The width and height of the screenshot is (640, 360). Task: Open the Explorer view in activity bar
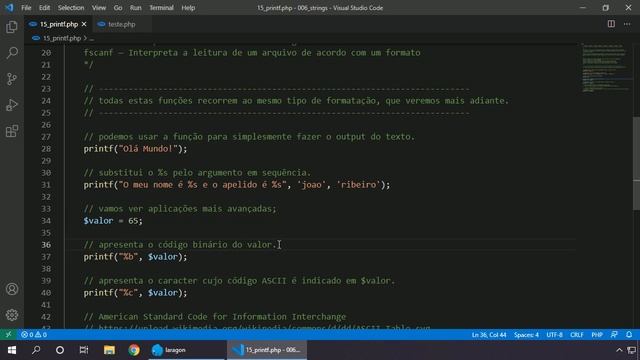point(12,27)
